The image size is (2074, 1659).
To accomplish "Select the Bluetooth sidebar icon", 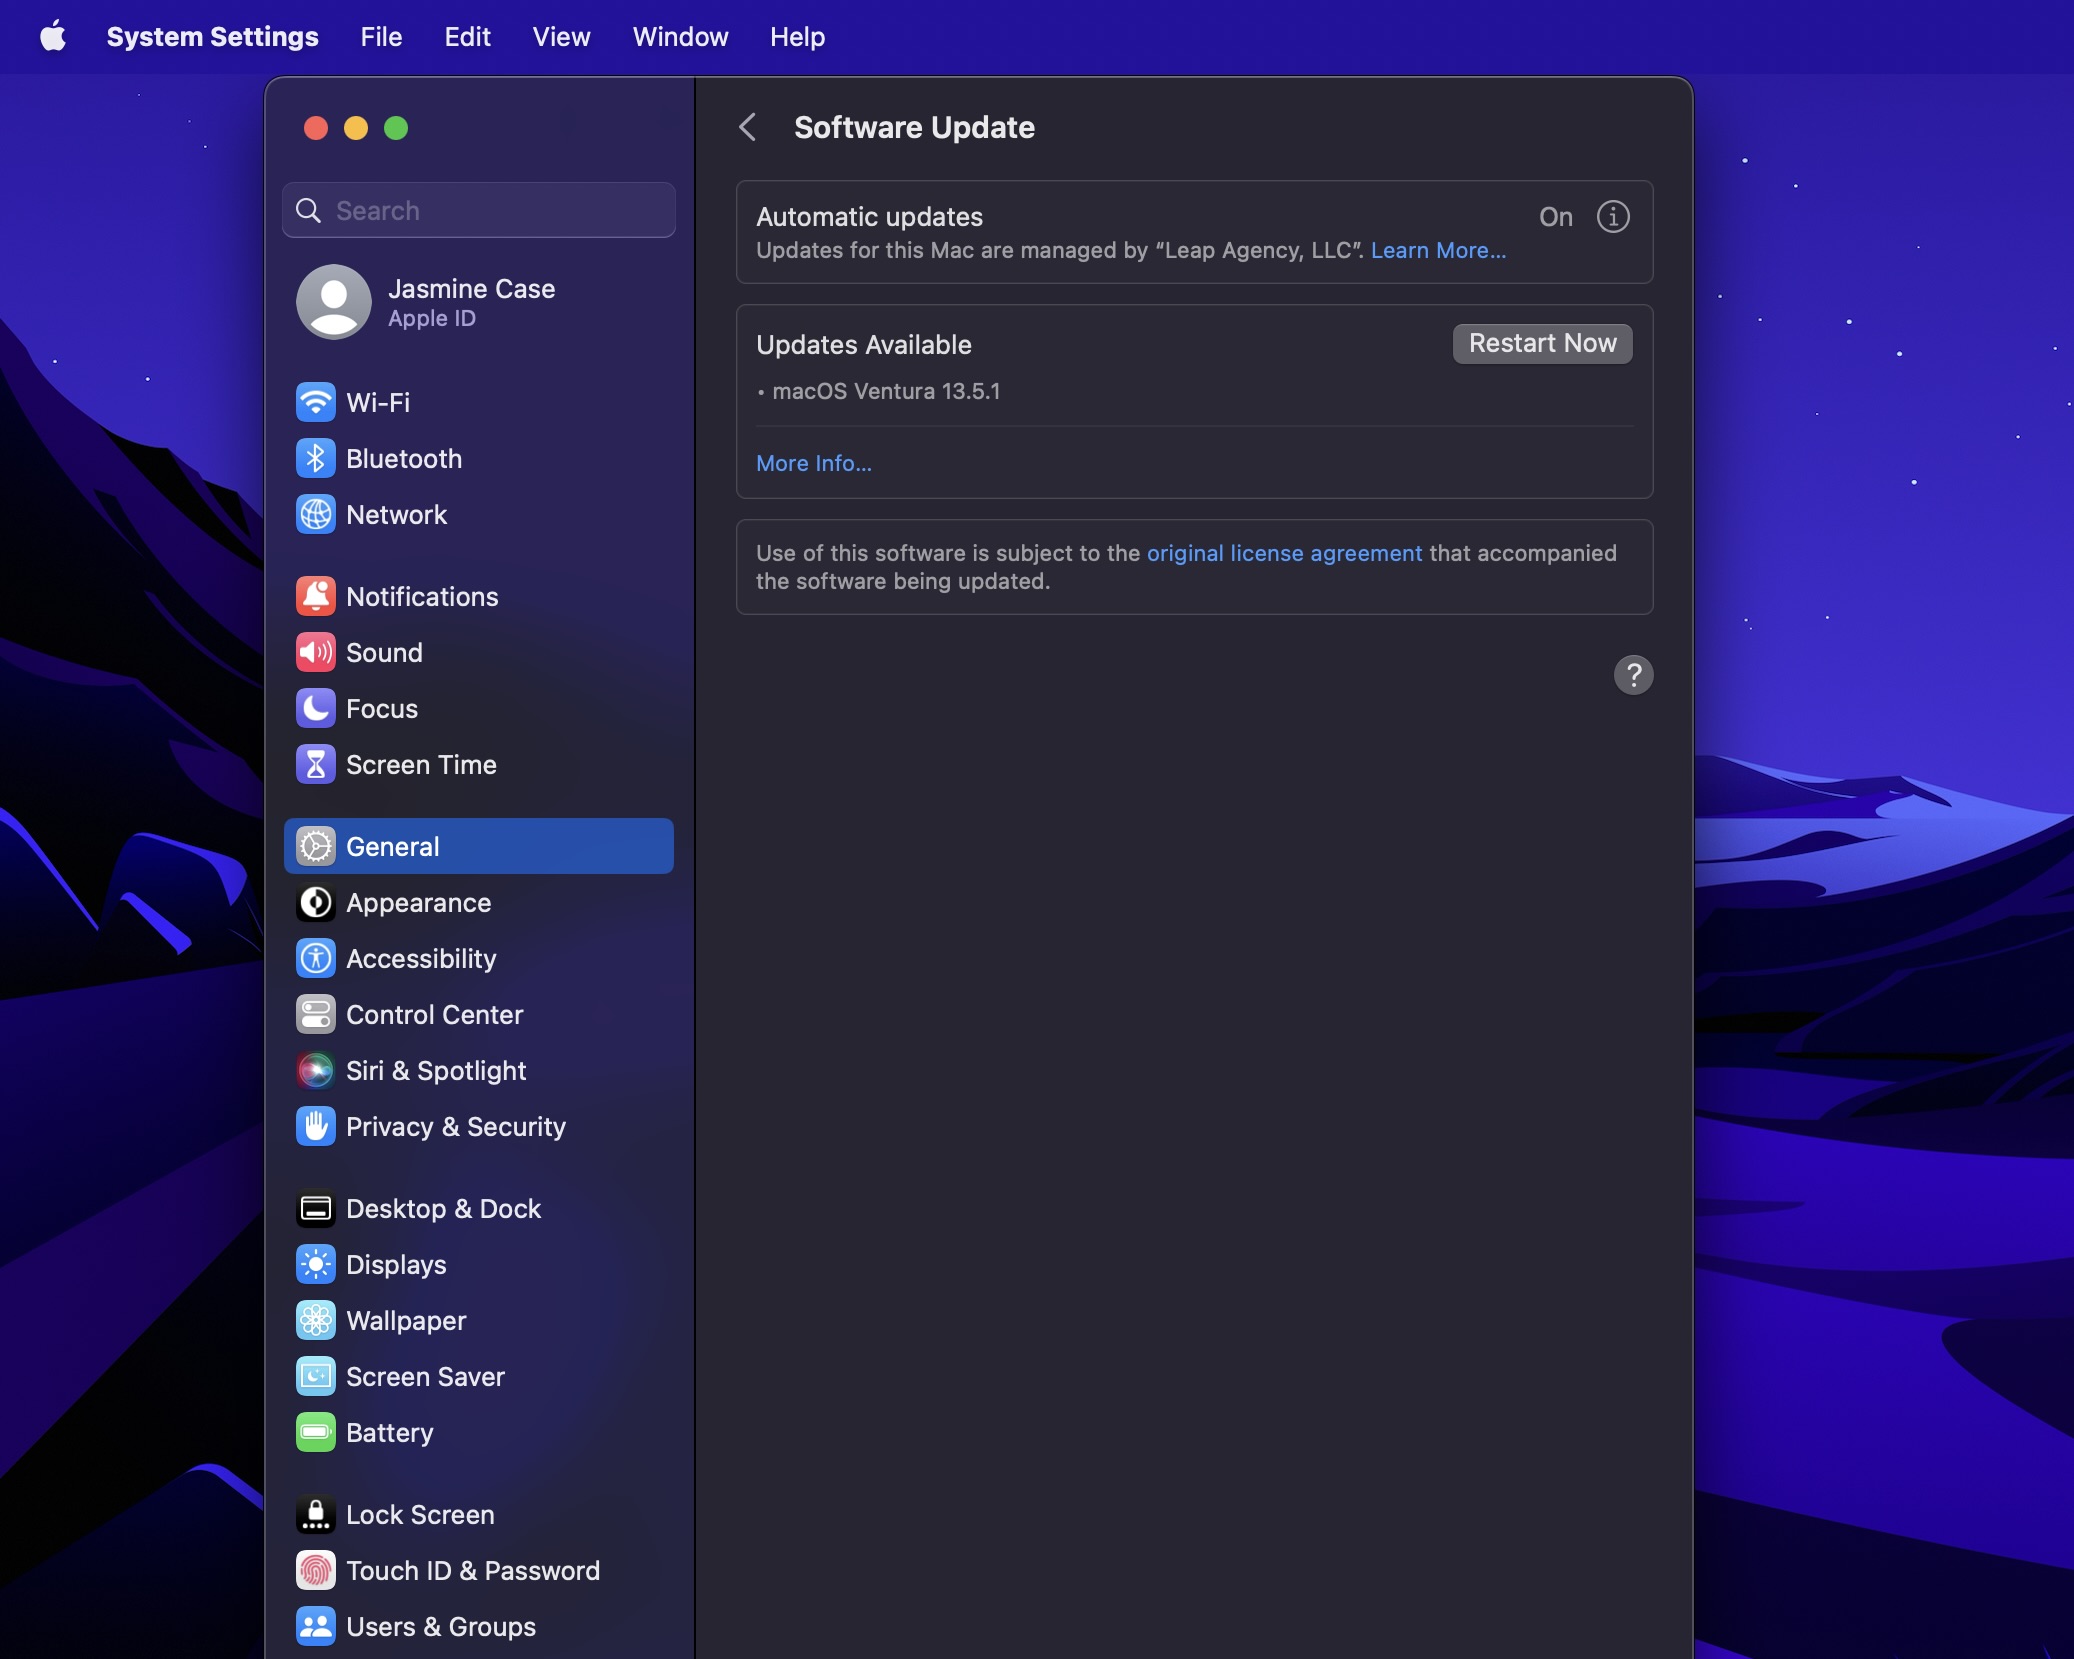I will click(316, 459).
